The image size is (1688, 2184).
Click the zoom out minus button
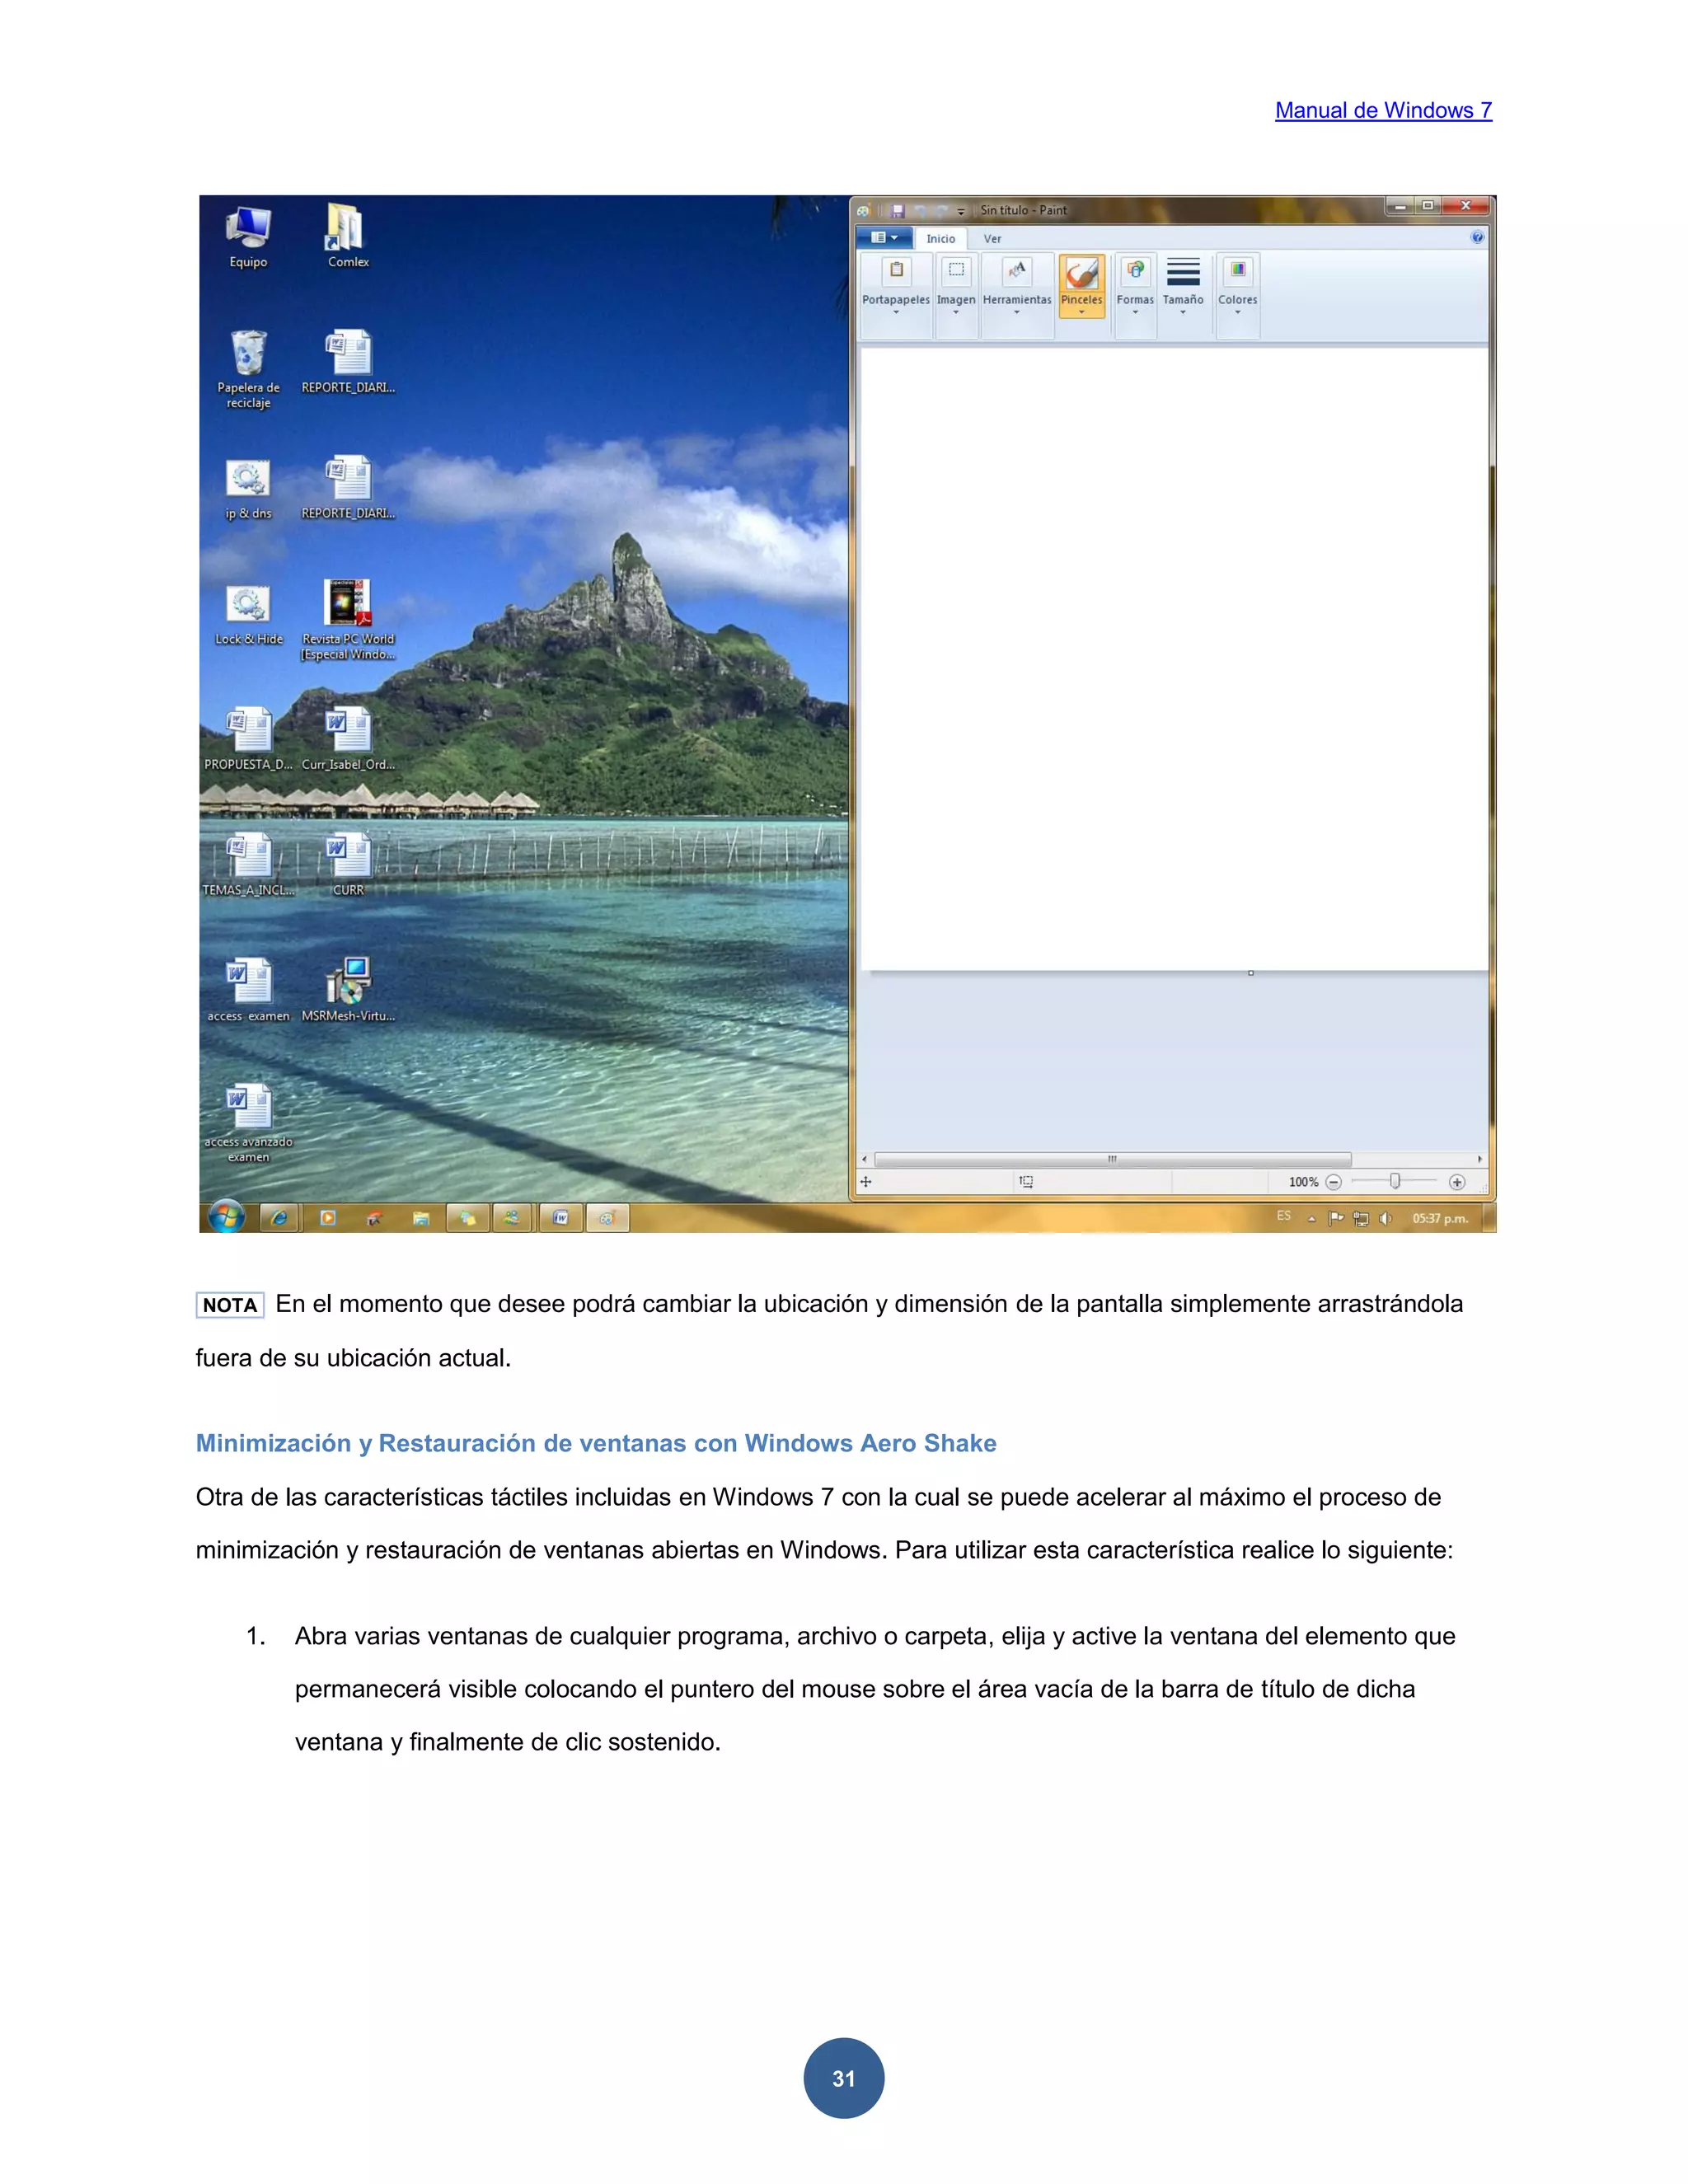coord(1333,1182)
